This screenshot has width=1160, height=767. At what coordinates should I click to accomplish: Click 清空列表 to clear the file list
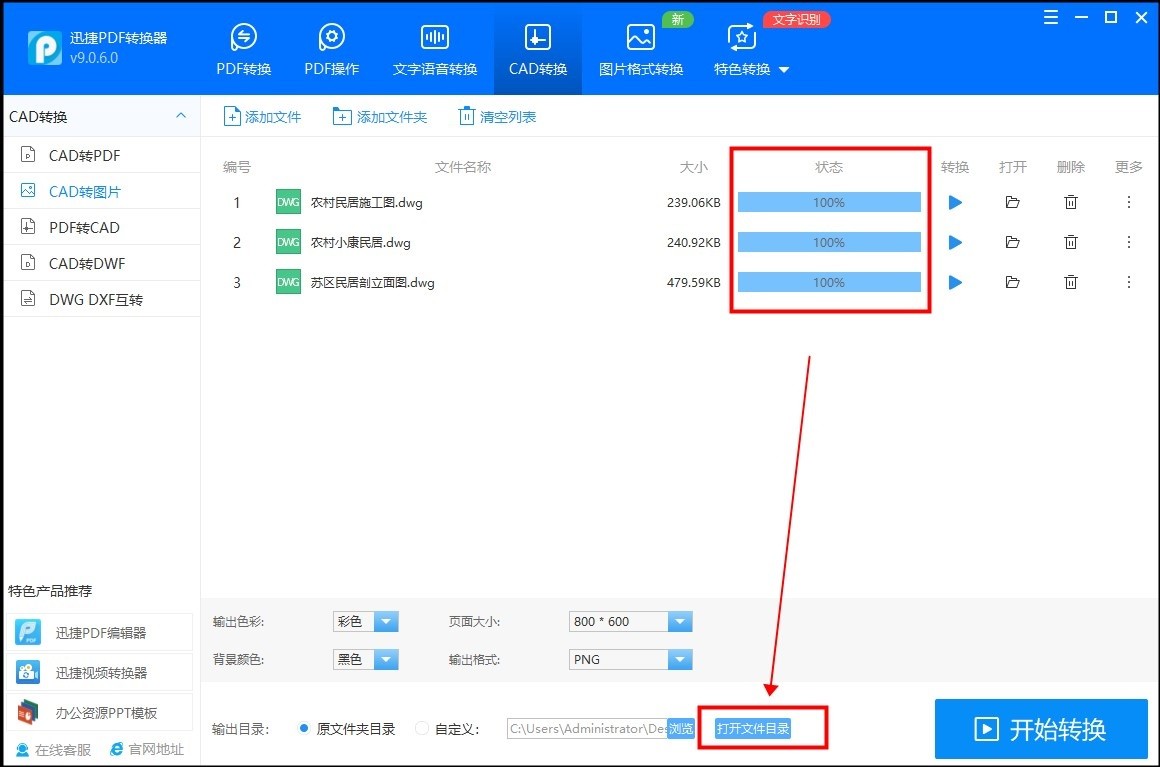coord(496,116)
